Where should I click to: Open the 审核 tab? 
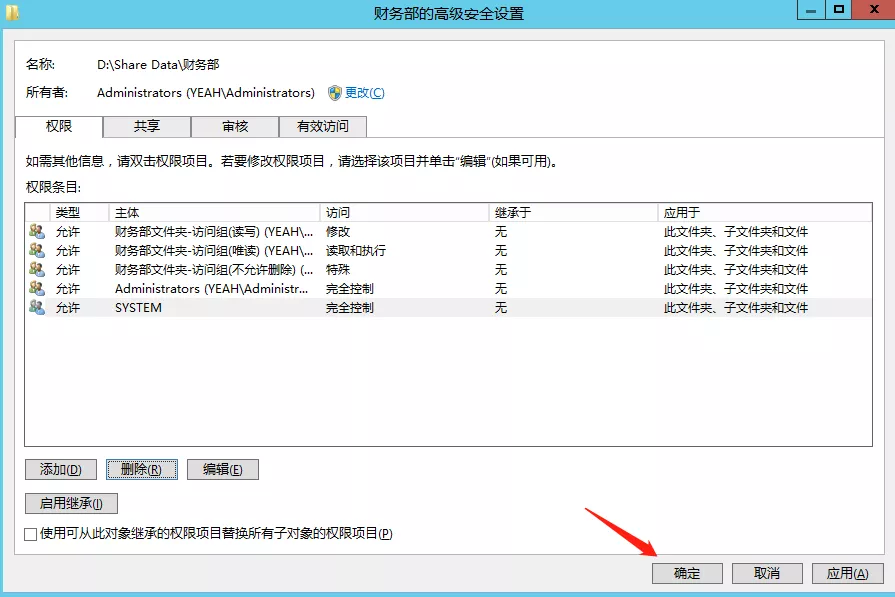click(x=235, y=127)
